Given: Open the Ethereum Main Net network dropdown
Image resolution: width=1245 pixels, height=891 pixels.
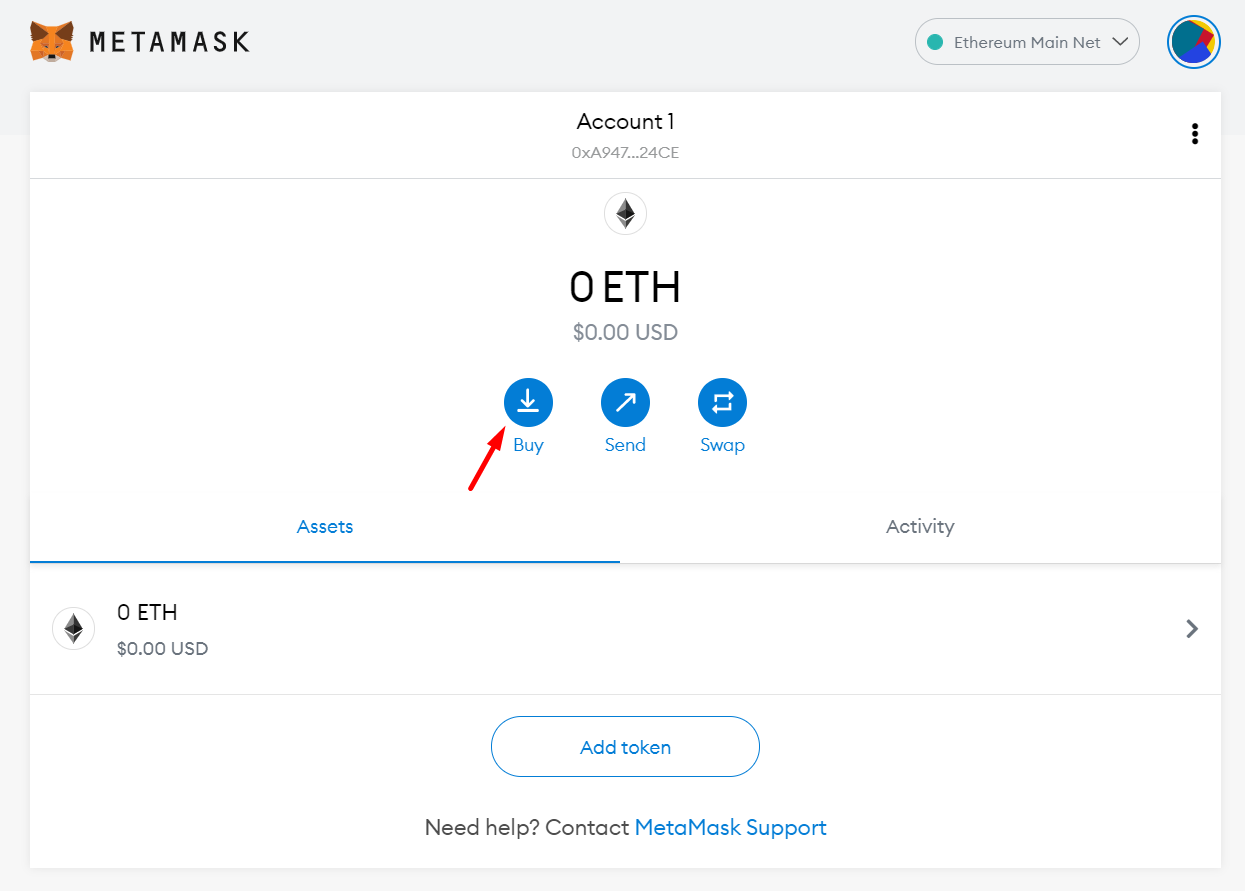Looking at the screenshot, I should [1027, 42].
